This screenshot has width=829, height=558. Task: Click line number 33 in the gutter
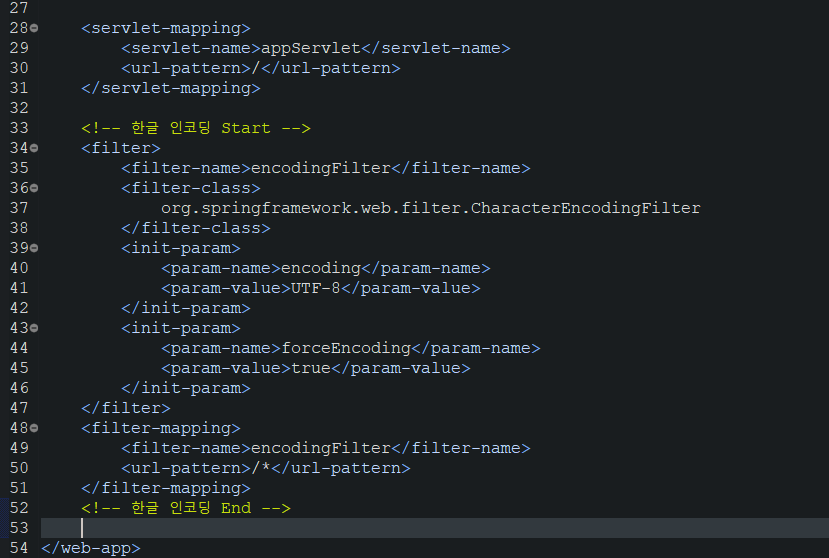pyautogui.click(x=19, y=128)
